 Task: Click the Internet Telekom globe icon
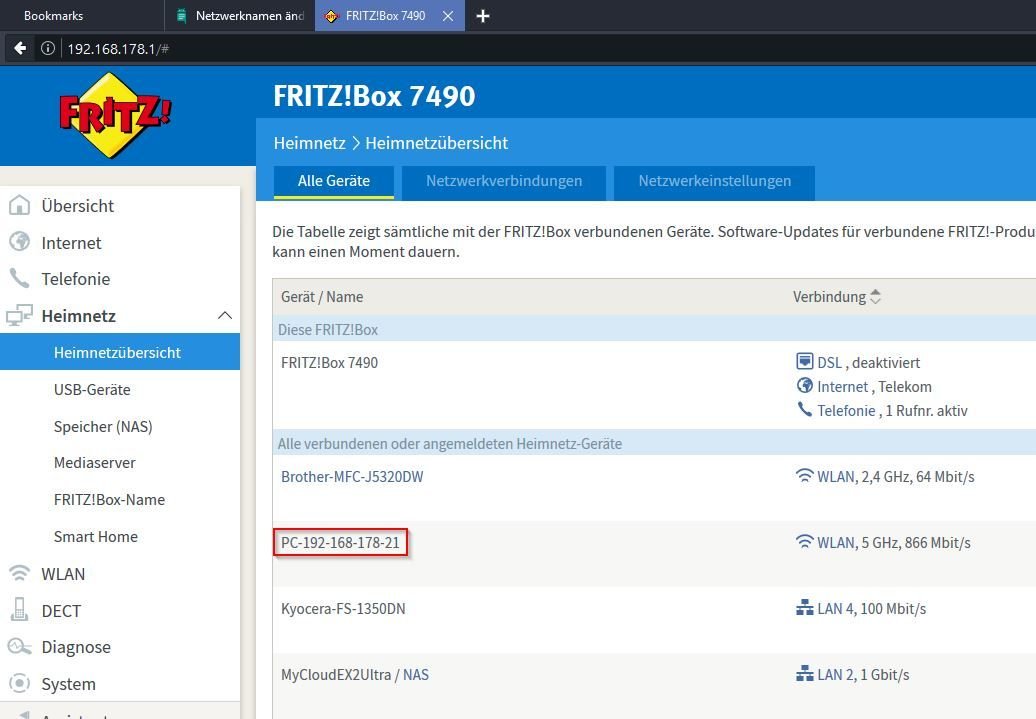coord(805,385)
